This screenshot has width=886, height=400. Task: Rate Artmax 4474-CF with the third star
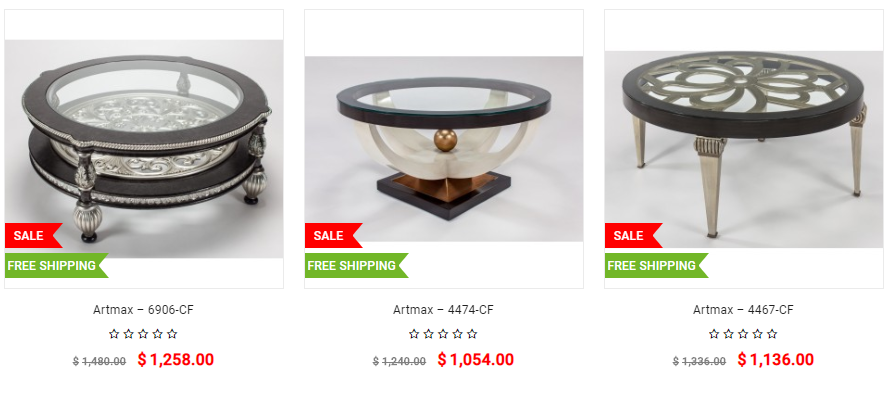[443, 334]
